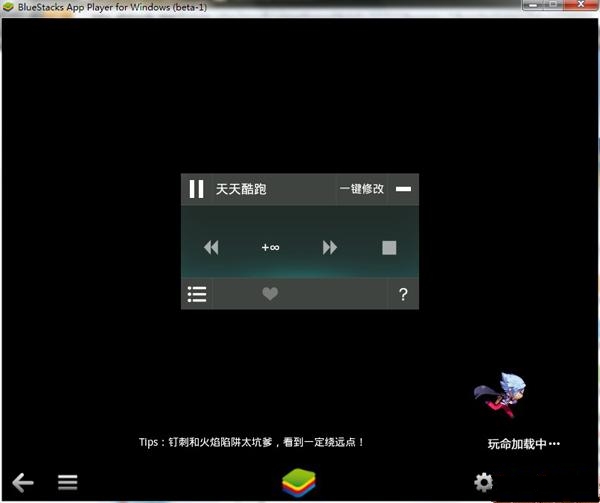Open the list menu icon in the overlay
Image resolution: width=600 pixels, height=503 pixels.
197,294
